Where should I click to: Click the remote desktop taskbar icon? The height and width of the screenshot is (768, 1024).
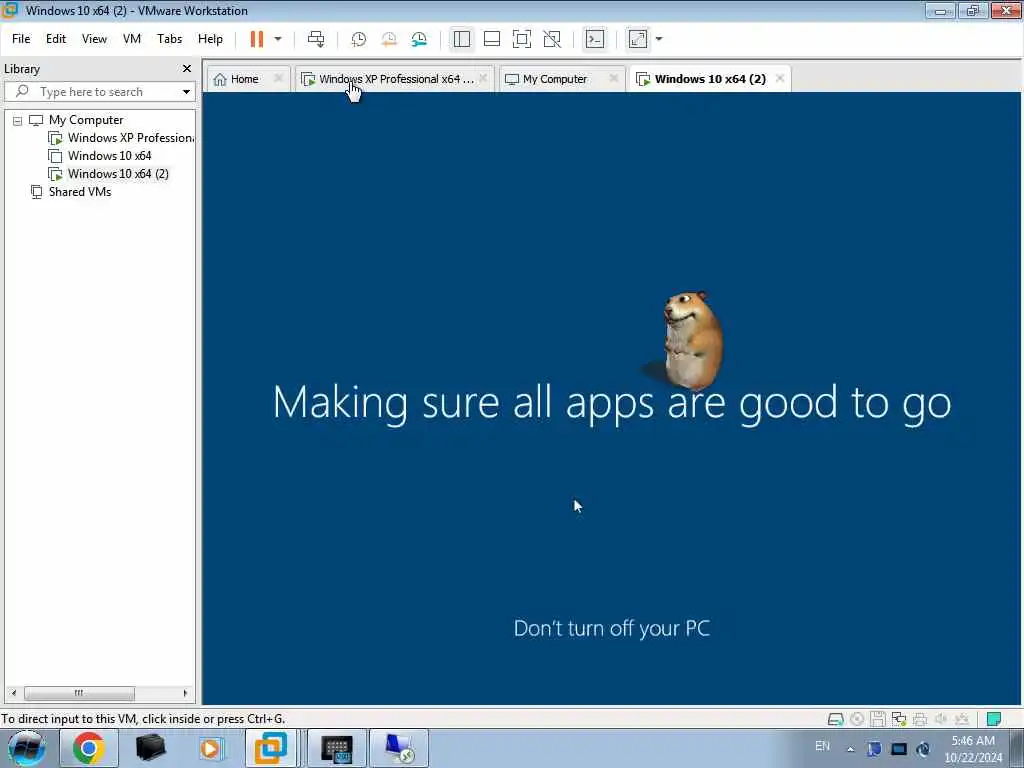(399, 748)
